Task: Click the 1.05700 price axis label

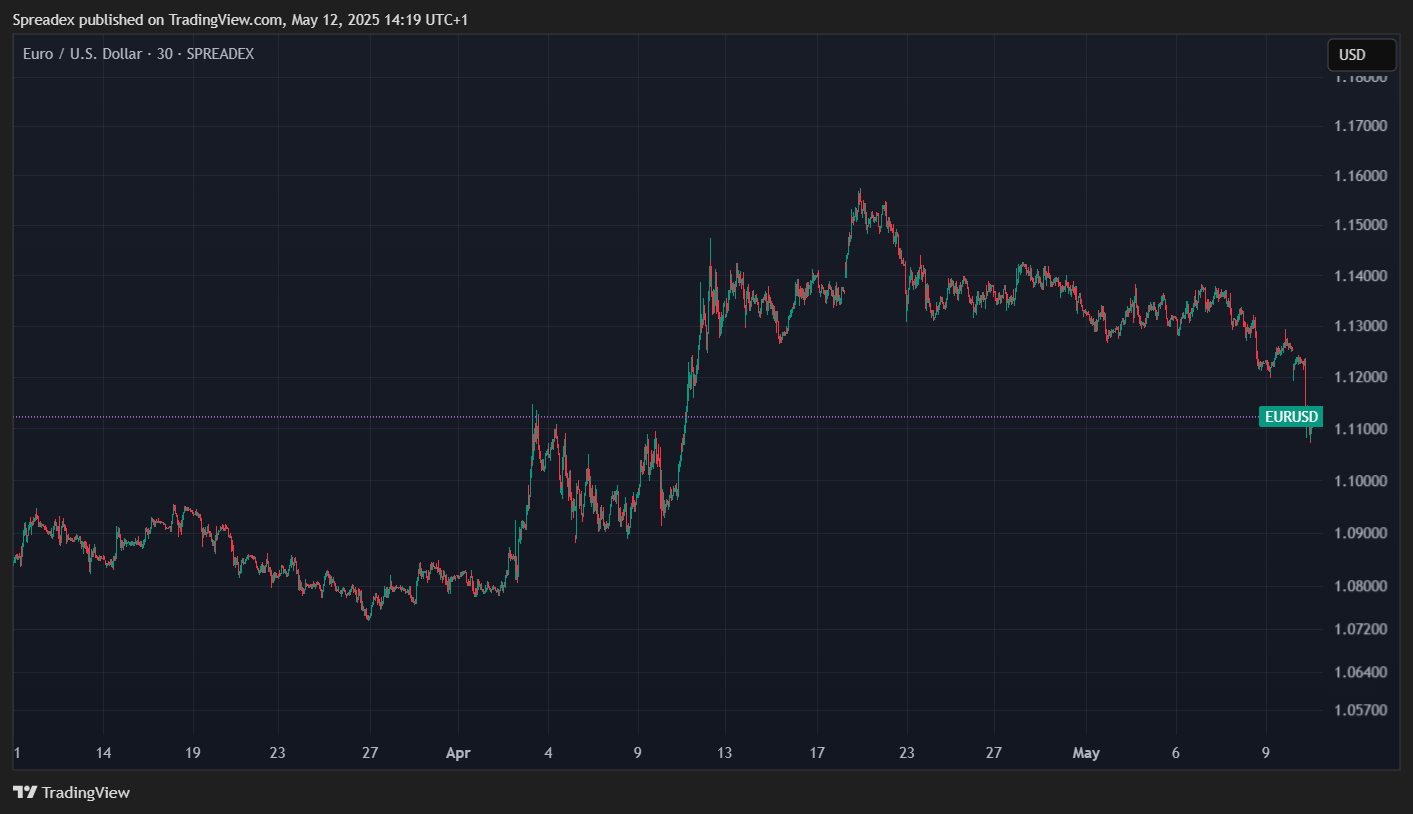Action: (1360, 710)
